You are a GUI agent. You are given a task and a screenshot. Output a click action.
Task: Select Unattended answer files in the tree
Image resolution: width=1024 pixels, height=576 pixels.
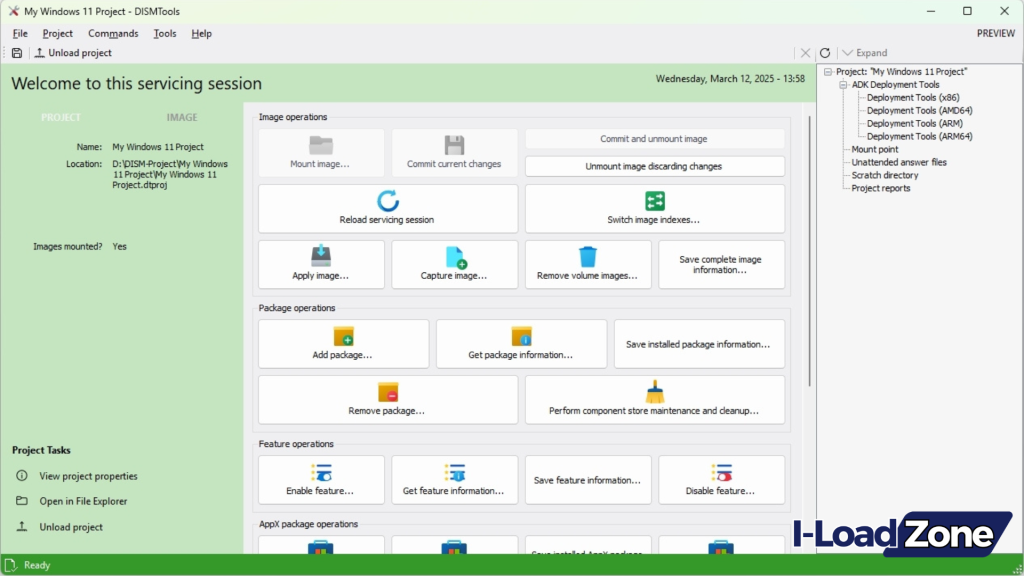point(898,162)
